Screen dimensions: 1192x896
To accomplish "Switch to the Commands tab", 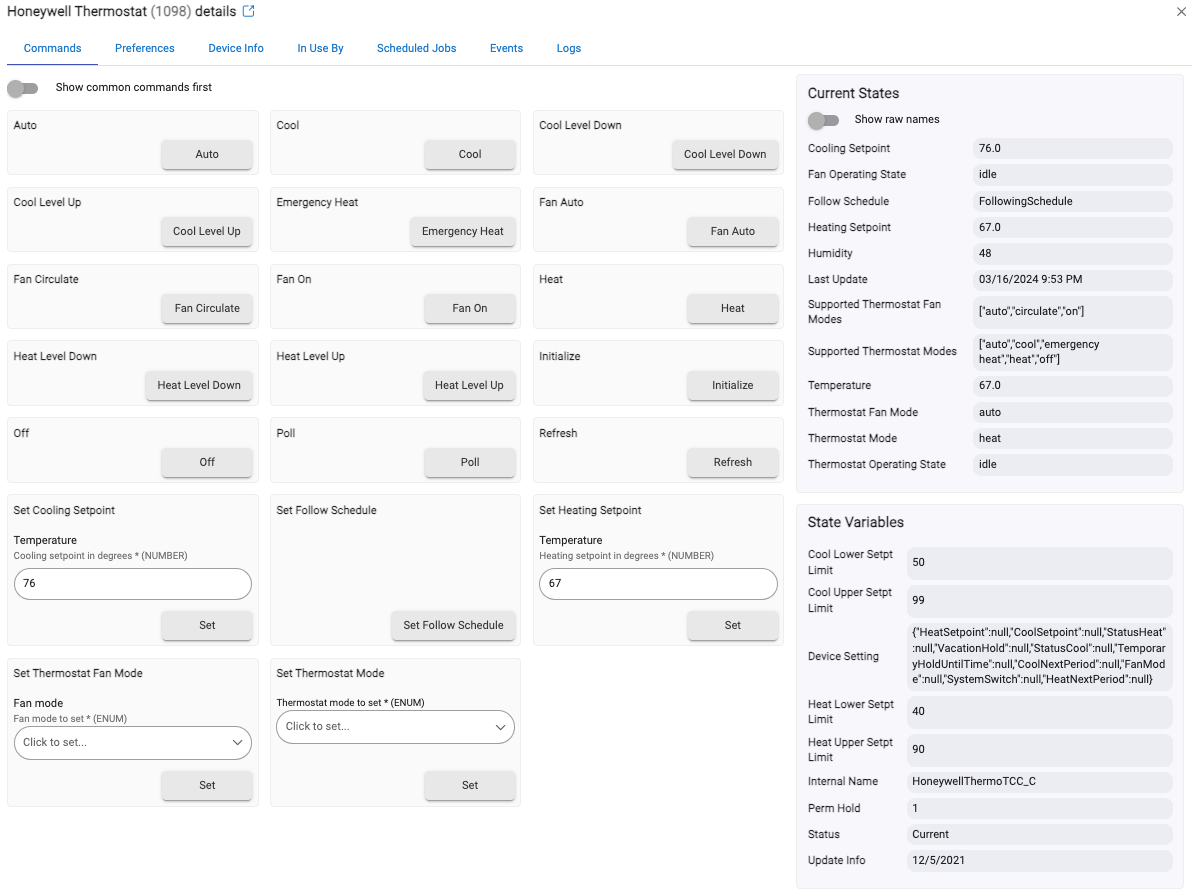I will click(x=52, y=48).
